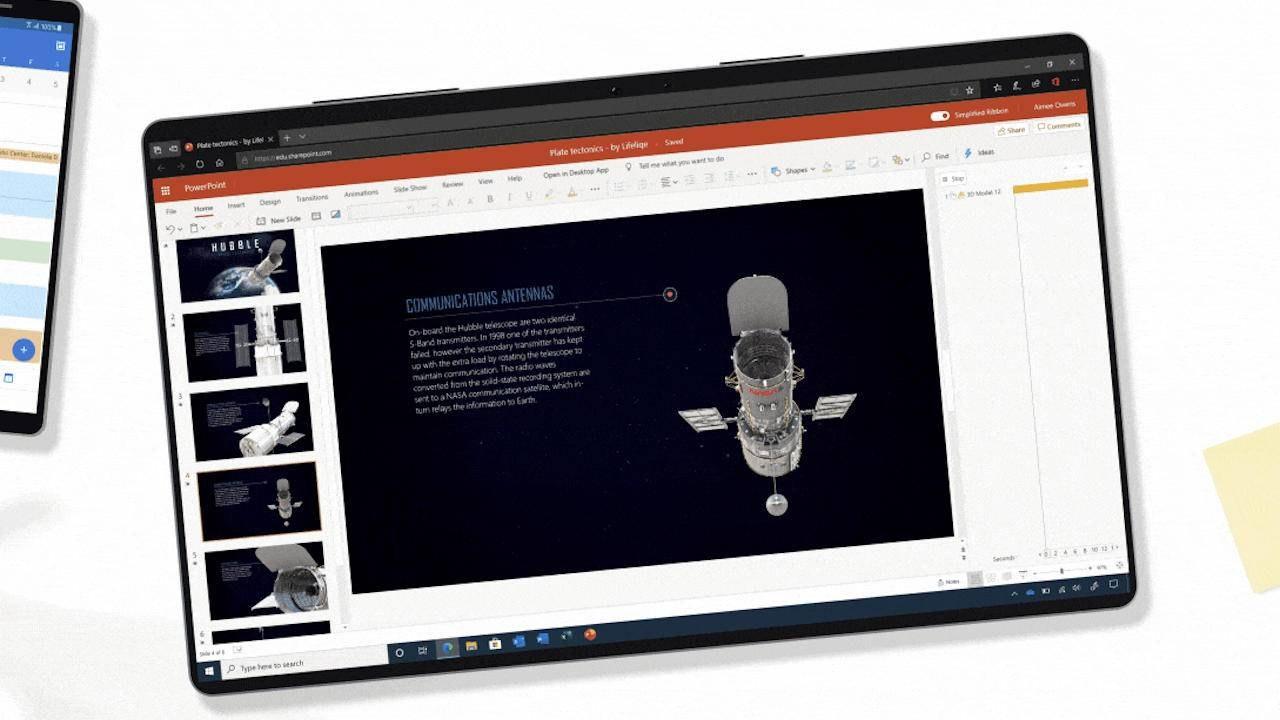The height and width of the screenshot is (720, 1280).
Task: Open the Transitions tab
Action: (x=312, y=197)
